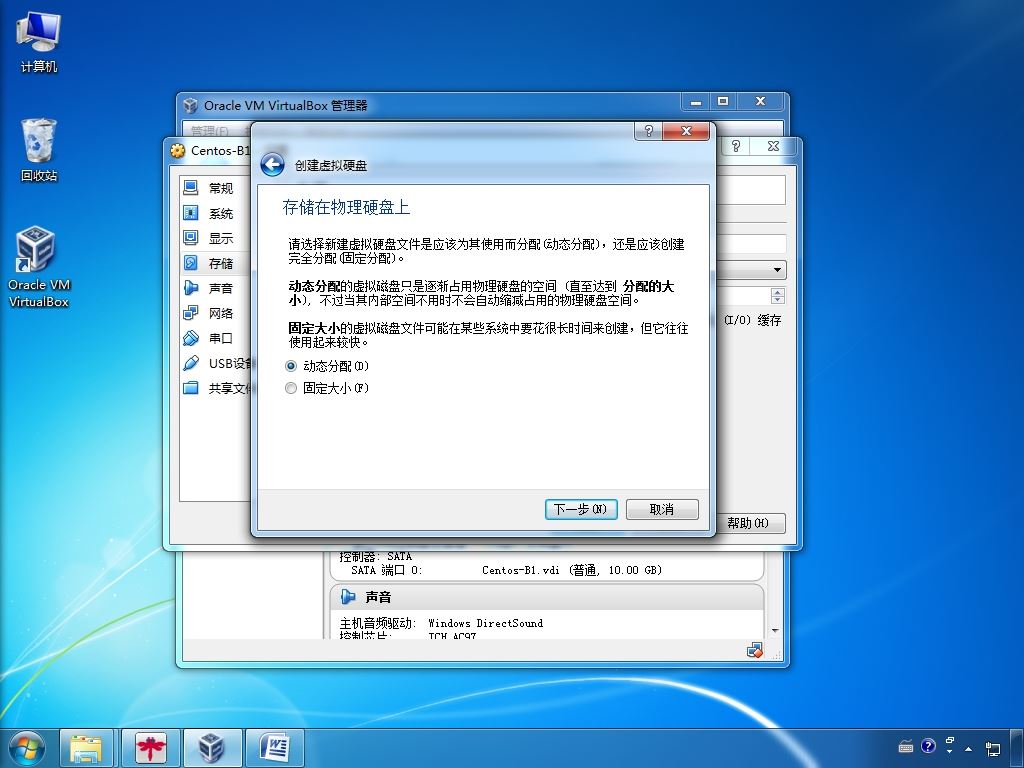Click the 串口 connector icon in settings list
1024x768 pixels.
coord(191,338)
